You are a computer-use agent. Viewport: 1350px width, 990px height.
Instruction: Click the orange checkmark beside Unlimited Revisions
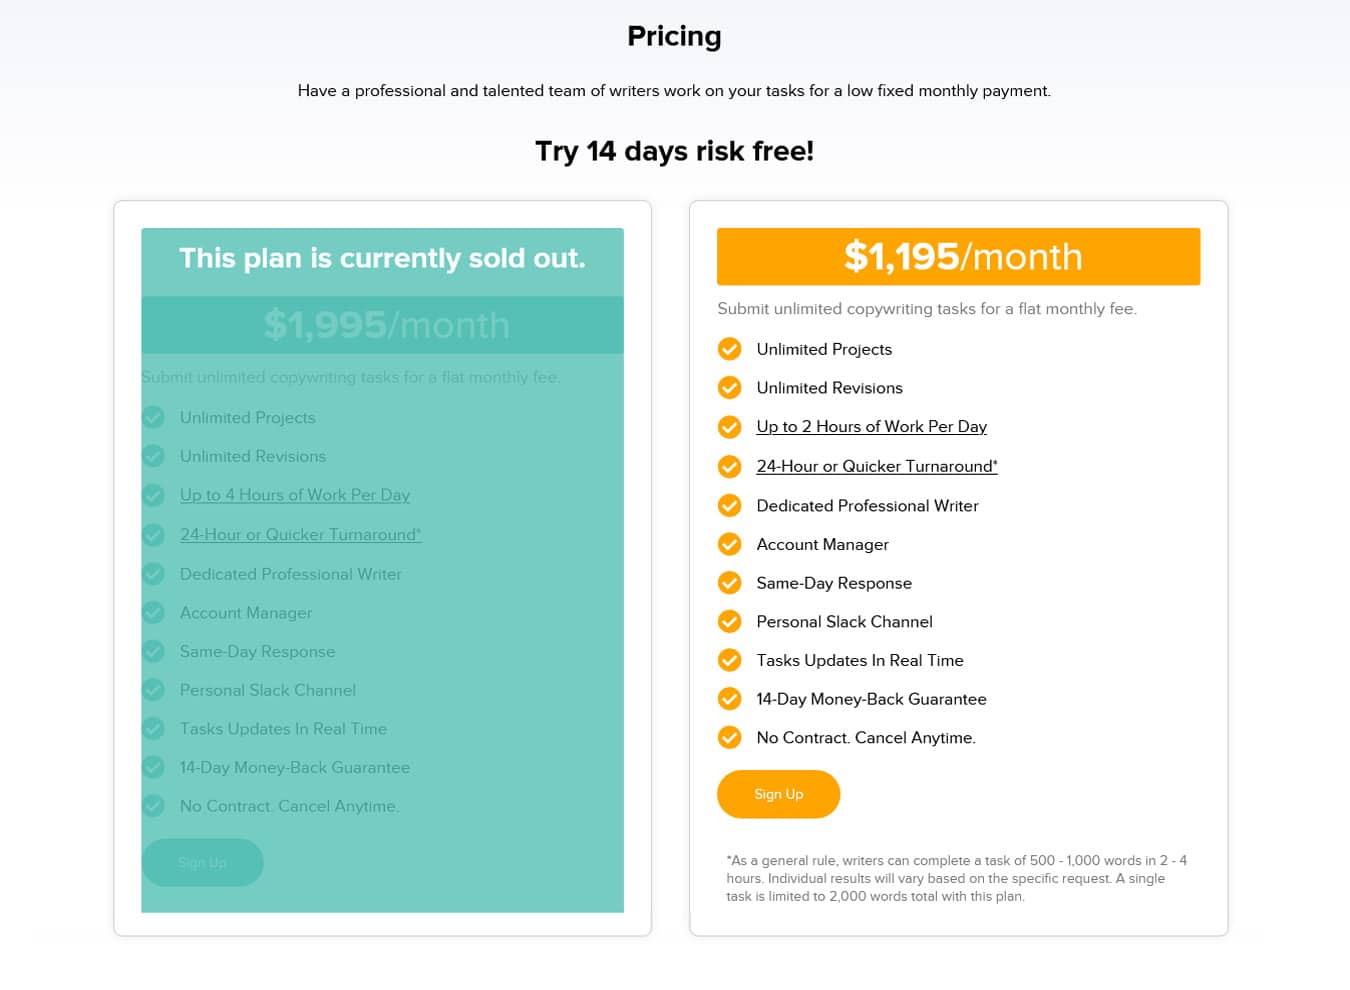(x=730, y=388)
